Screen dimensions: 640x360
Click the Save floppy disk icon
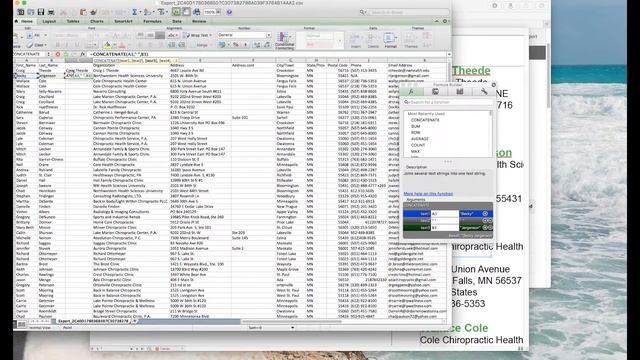coord(41,12)
